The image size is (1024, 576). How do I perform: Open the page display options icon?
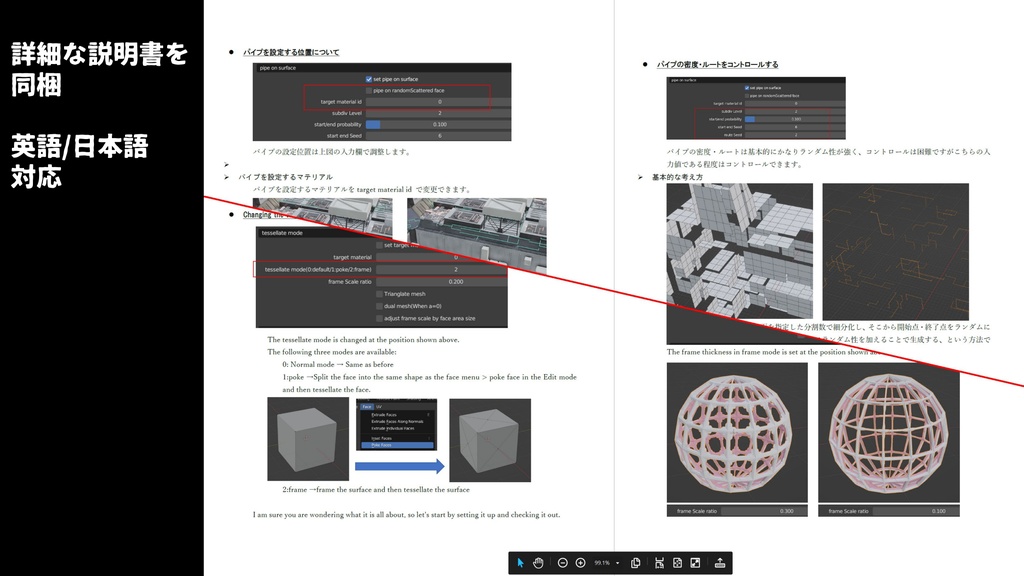pos(635,563)
